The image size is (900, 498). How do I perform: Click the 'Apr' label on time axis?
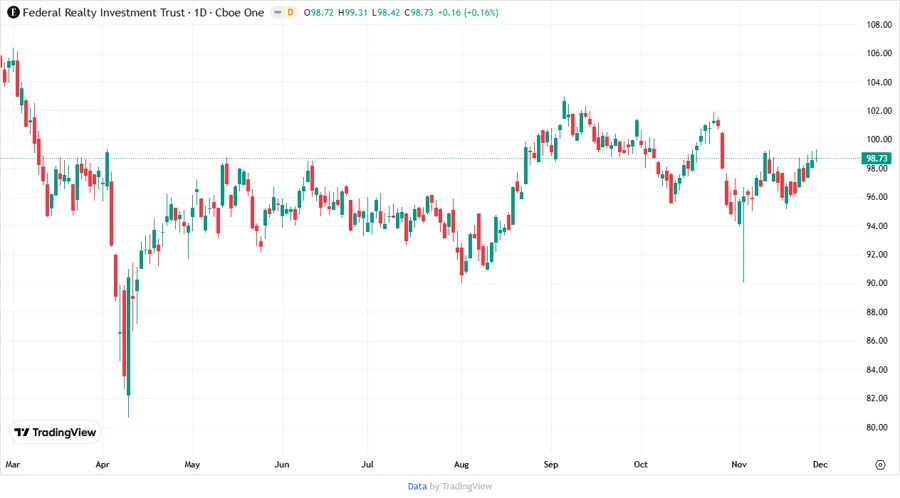click(x=102, y=464)
